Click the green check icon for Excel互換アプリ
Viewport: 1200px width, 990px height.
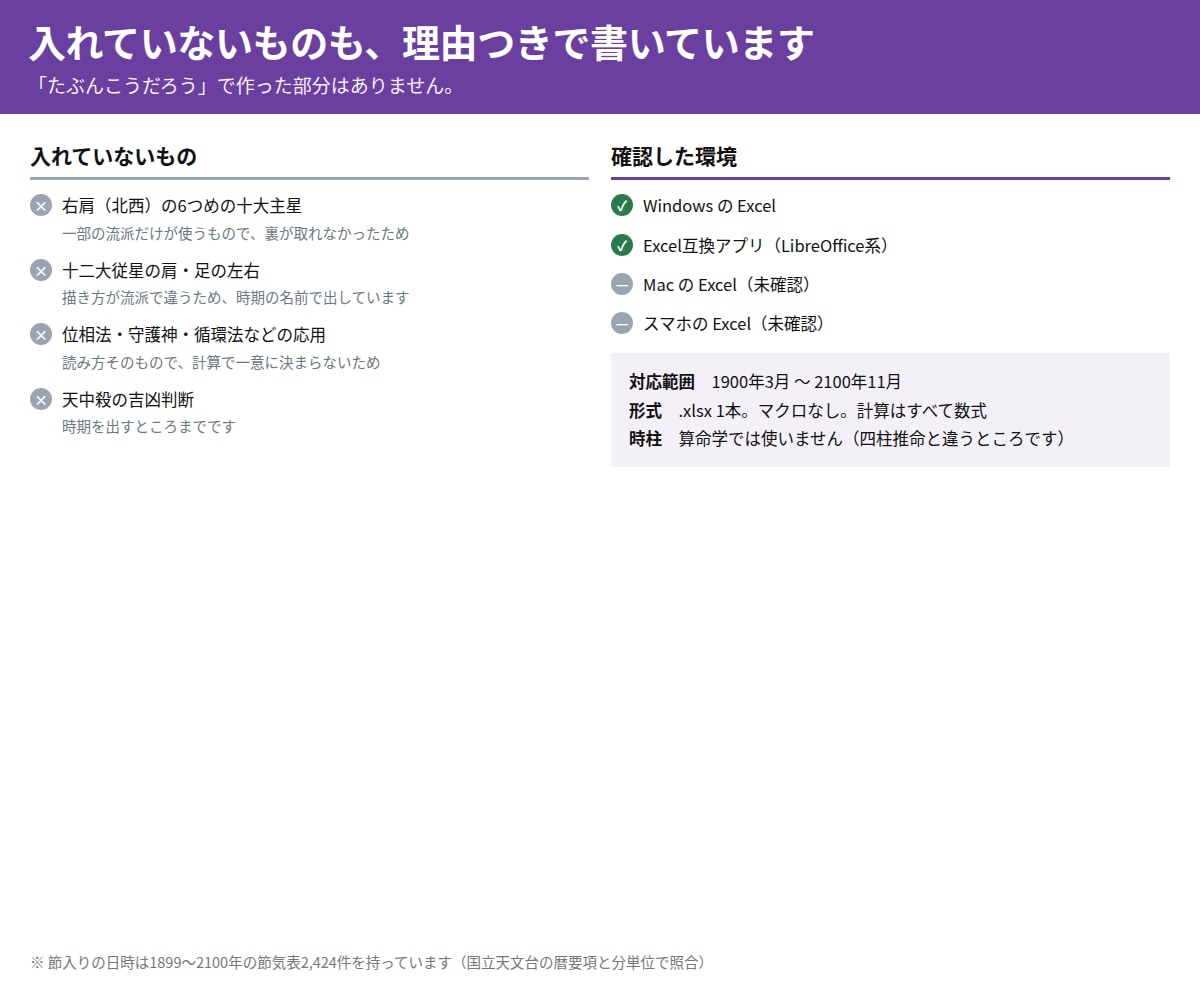point(622,245)
